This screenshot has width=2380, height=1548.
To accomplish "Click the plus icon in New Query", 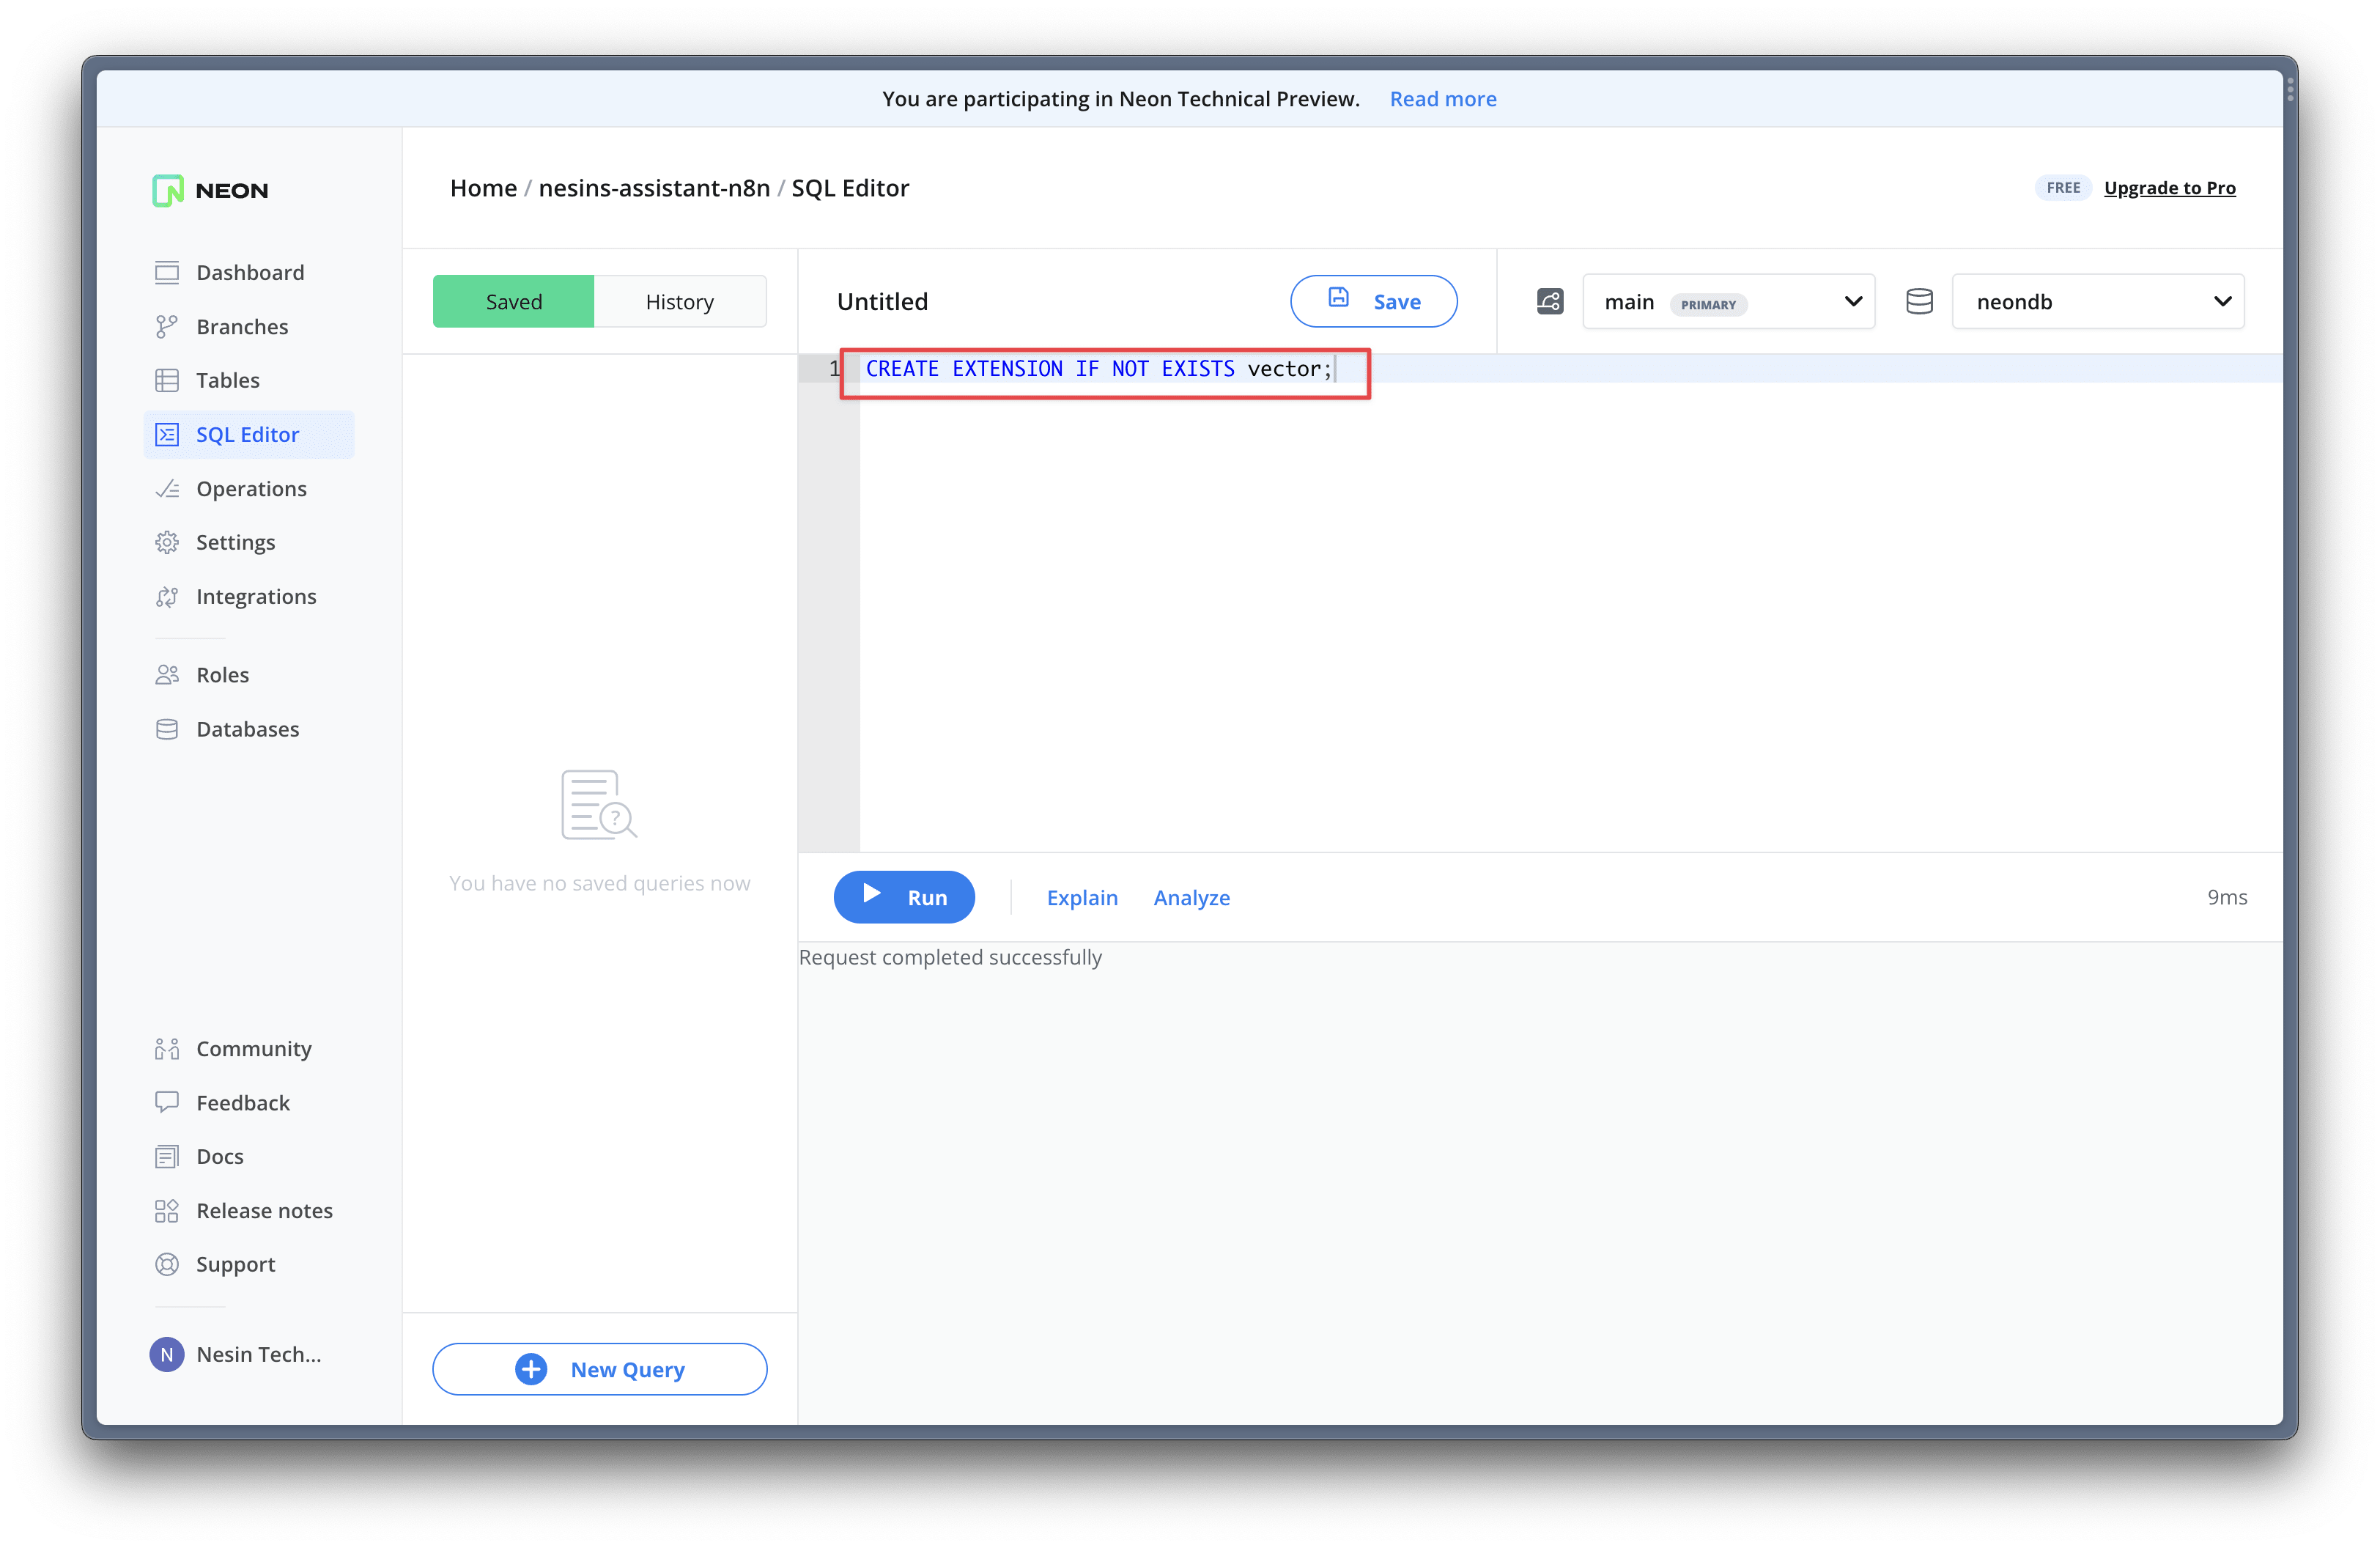I will point(531,1369).
